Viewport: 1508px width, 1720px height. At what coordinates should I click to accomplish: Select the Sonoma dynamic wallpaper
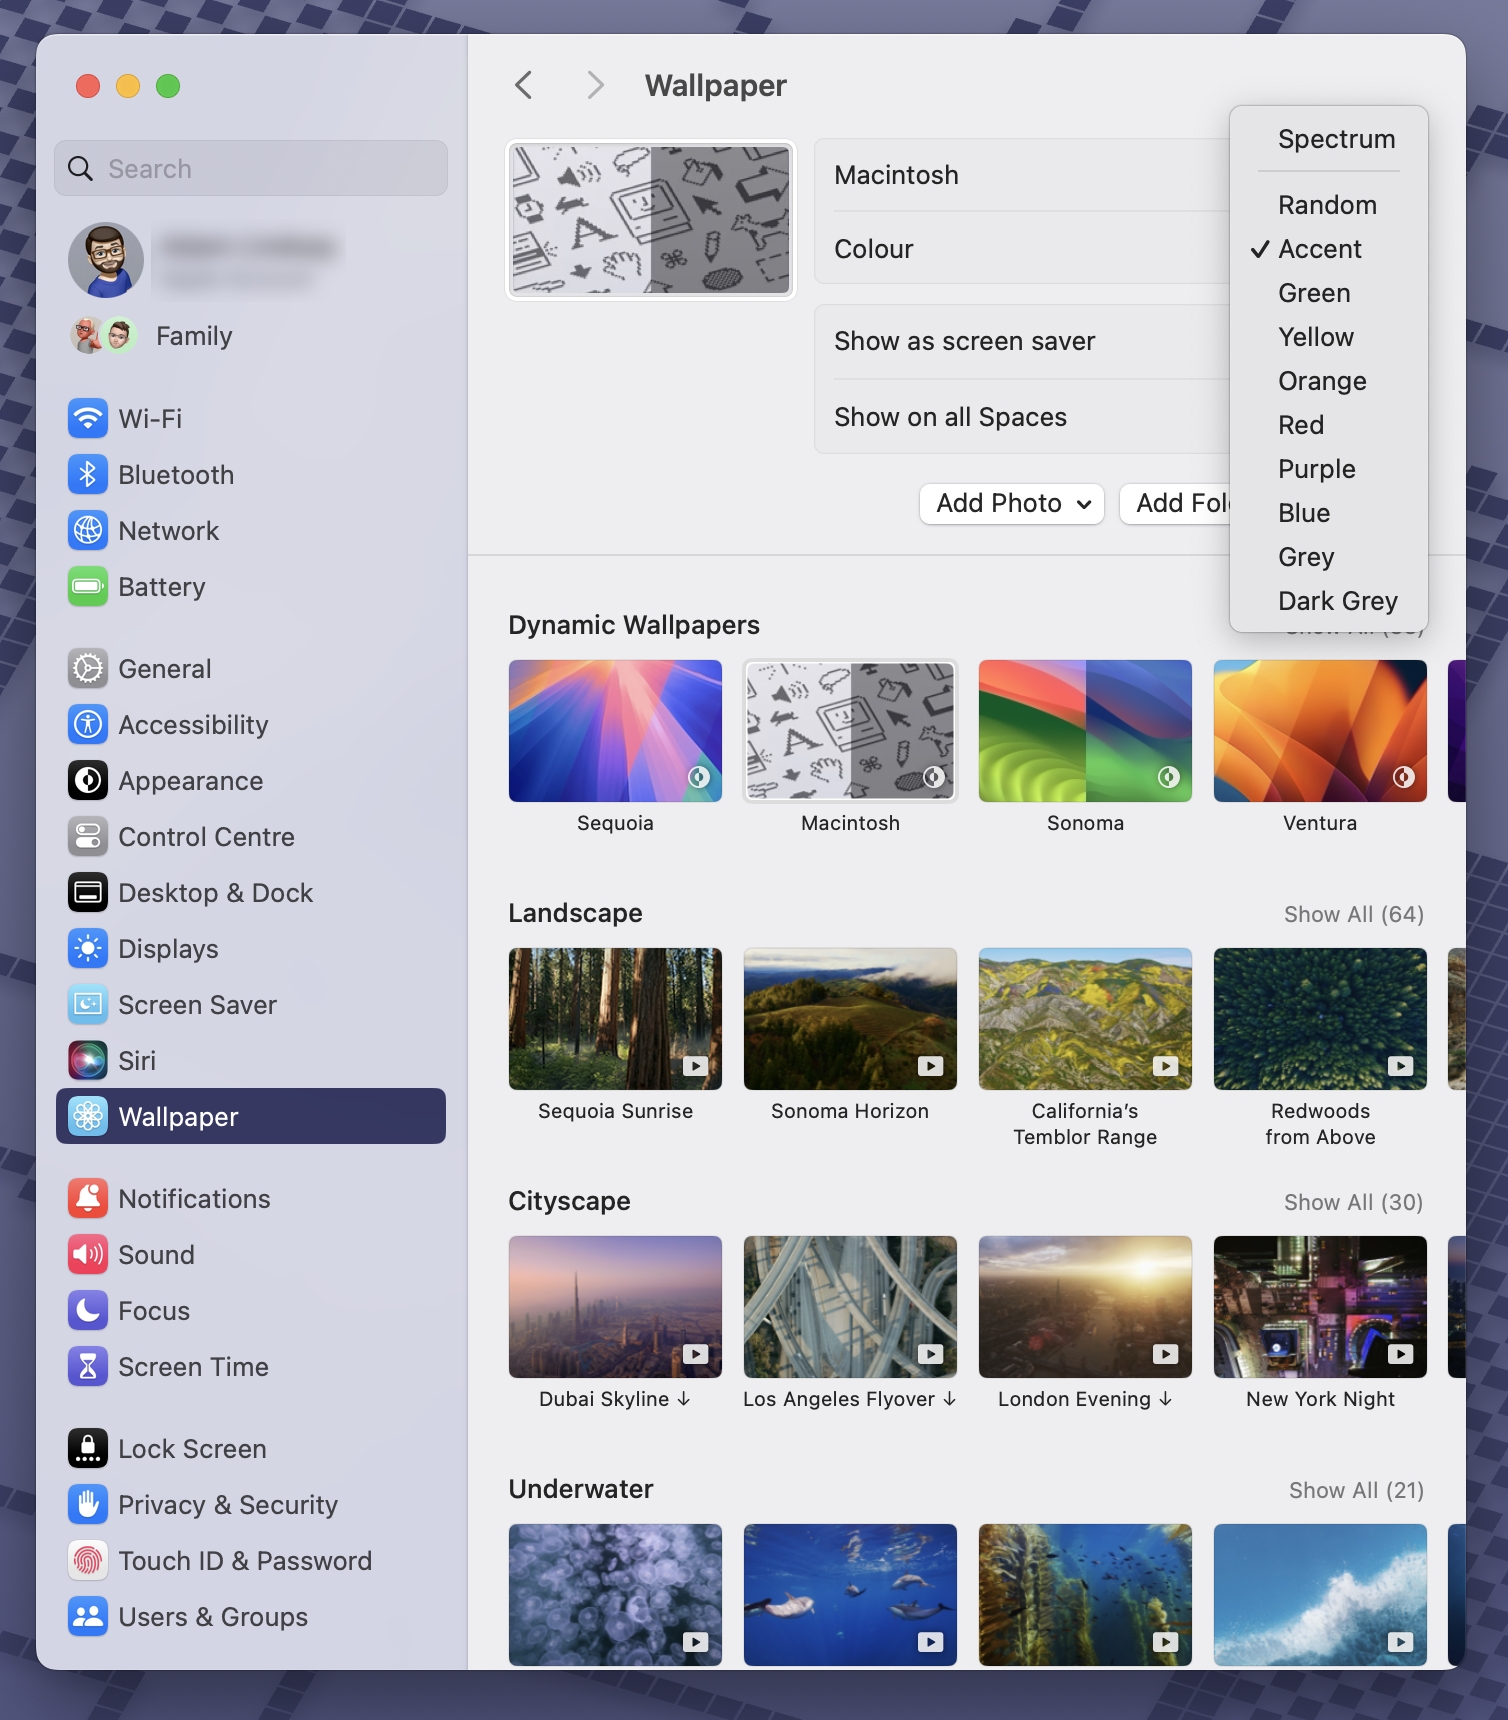[1085, 731]
